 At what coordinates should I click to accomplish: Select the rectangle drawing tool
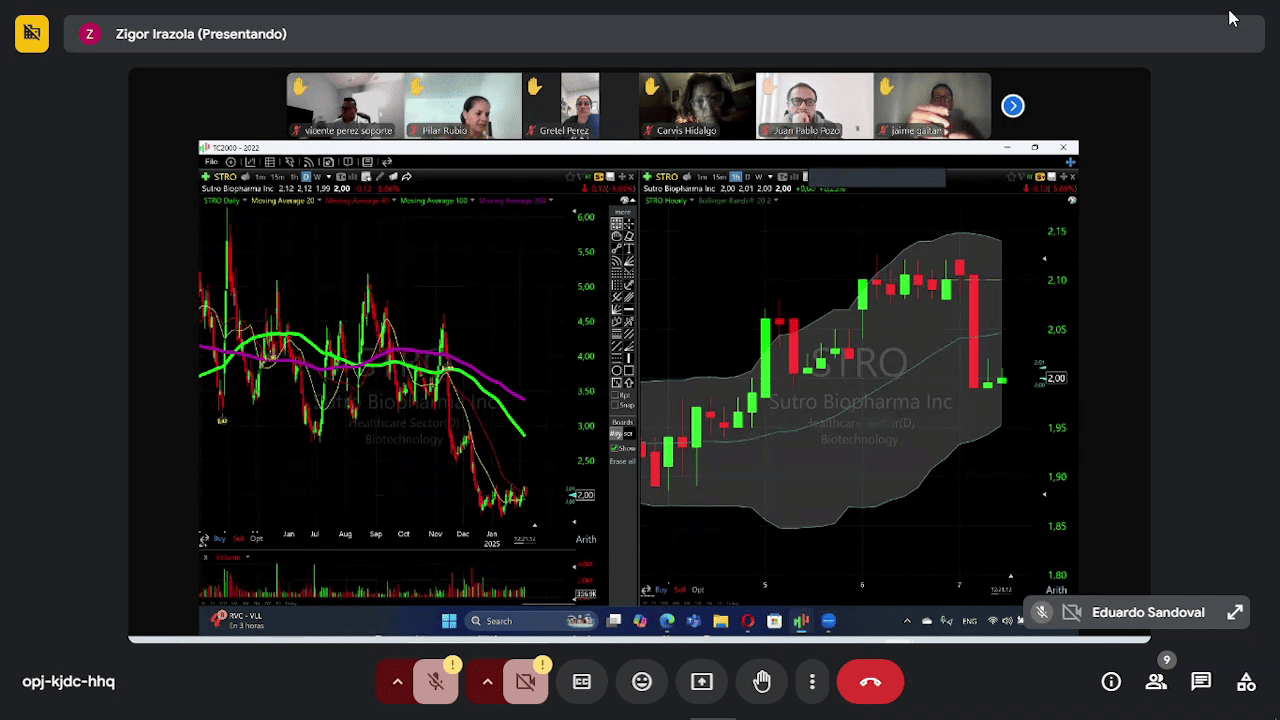click(629, 370)
